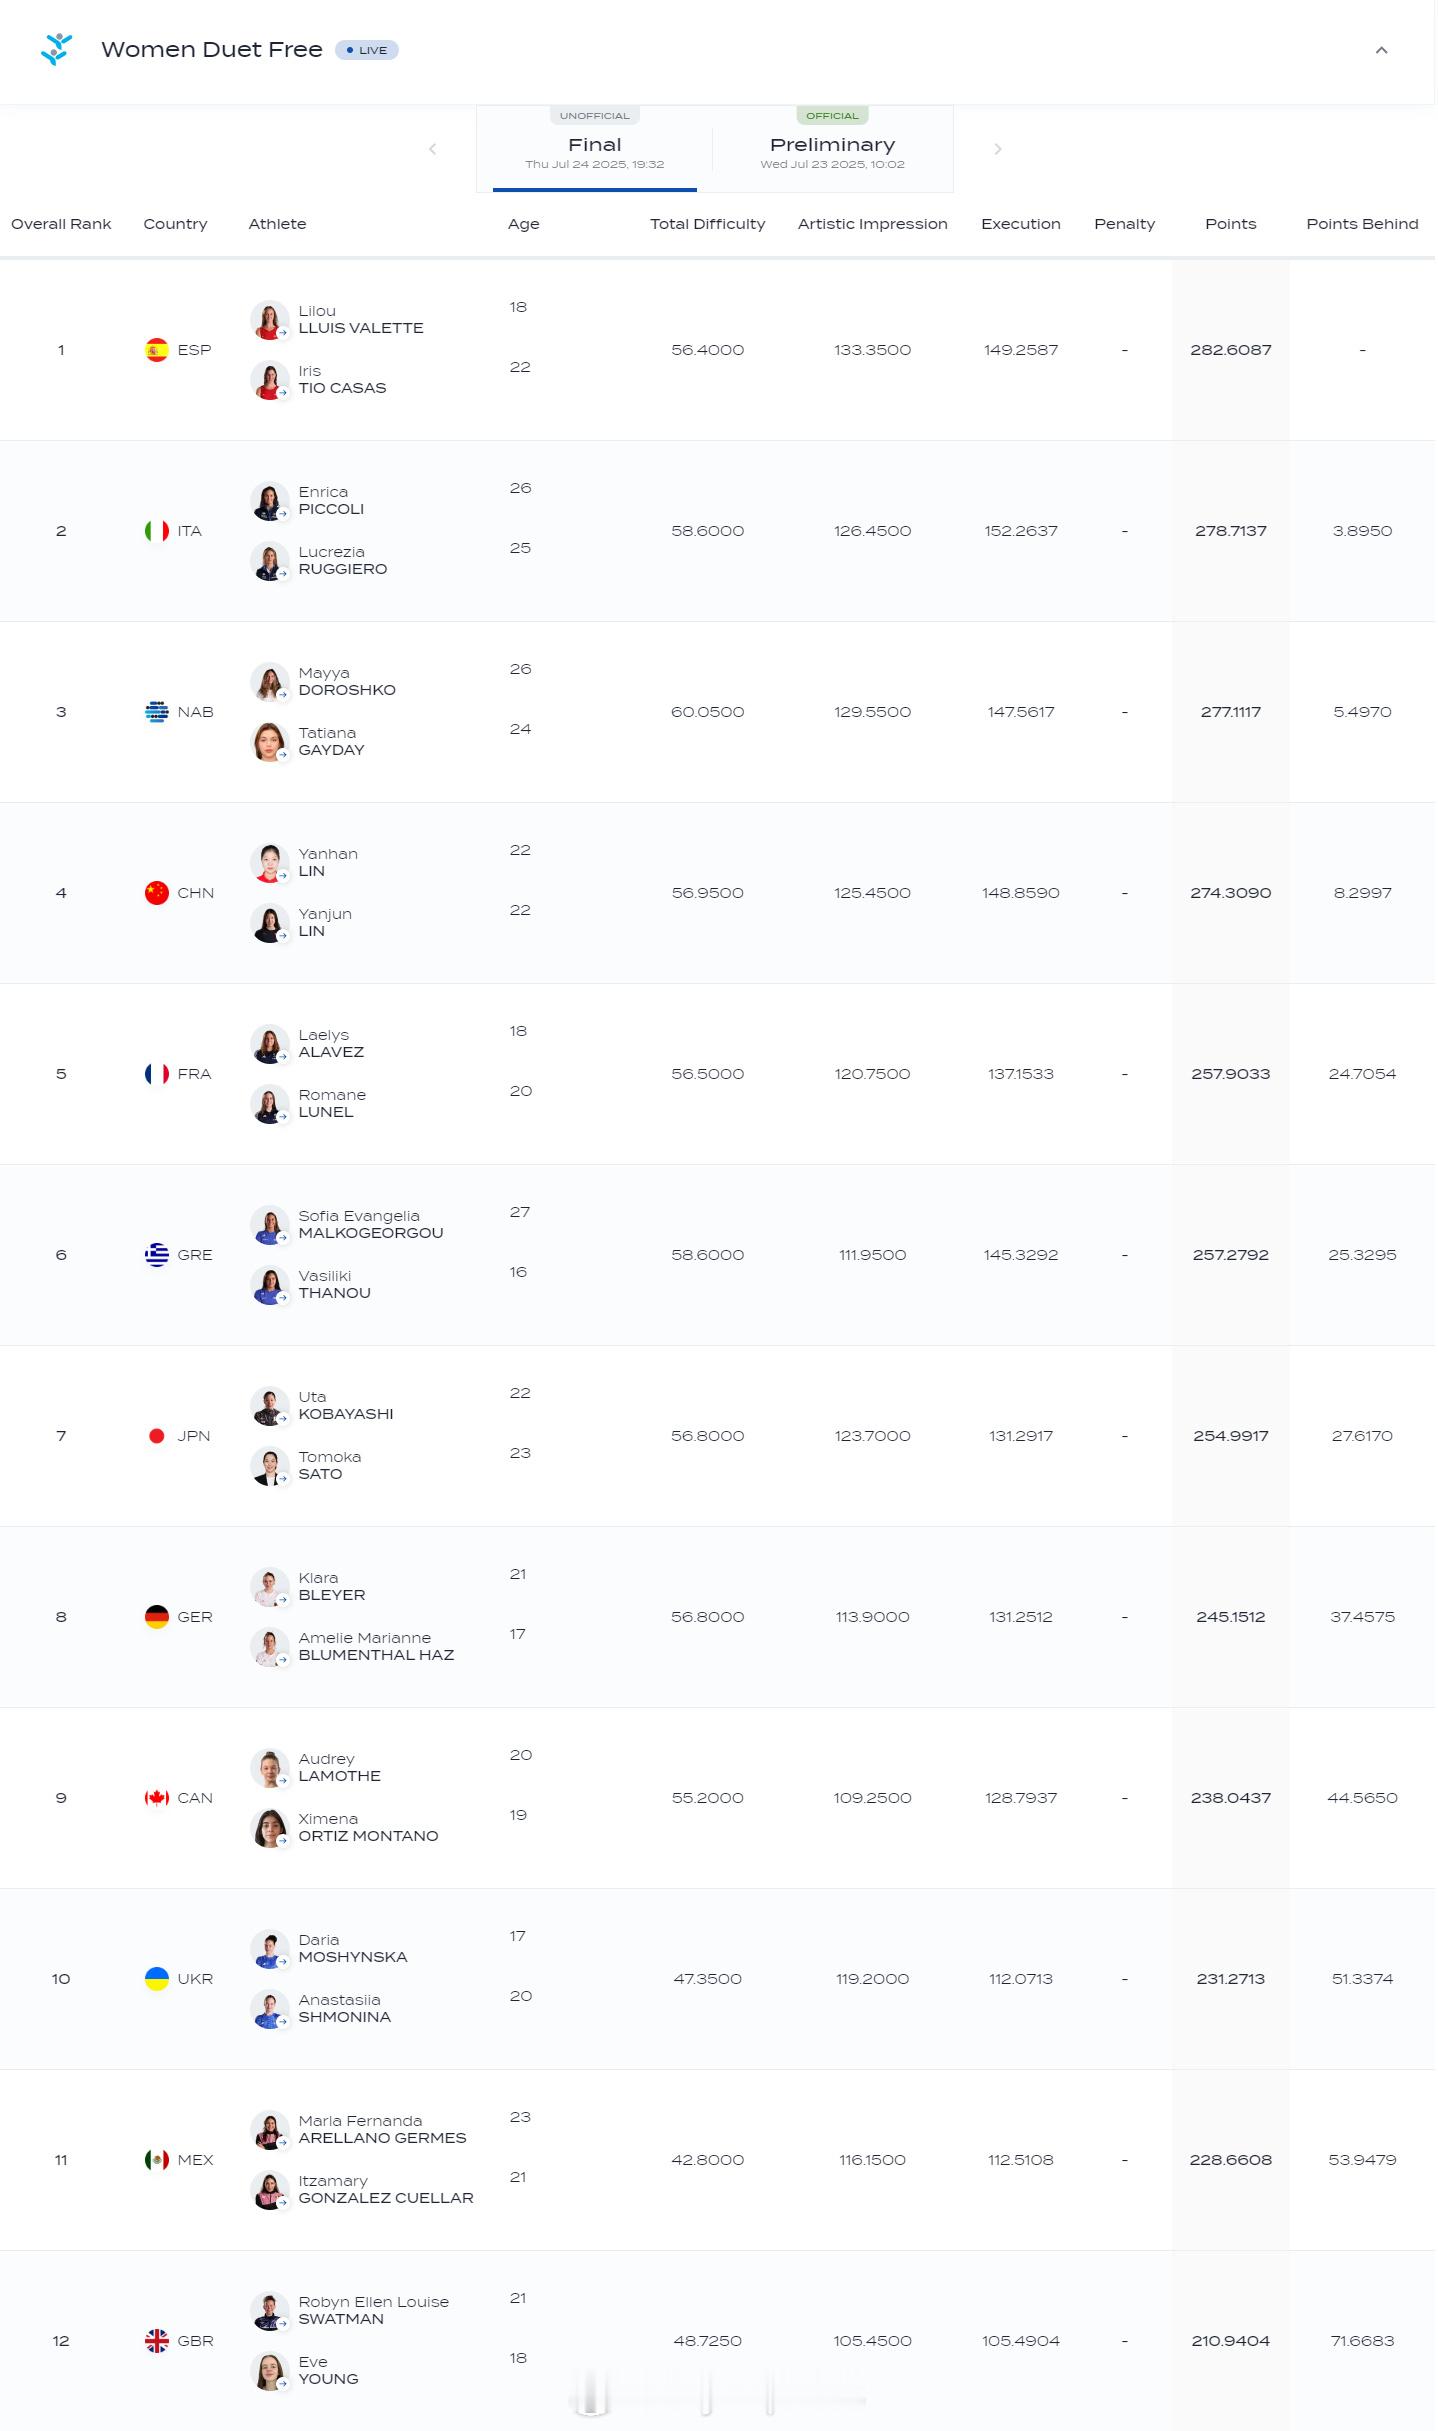Sort by Points column header
Viewport: 1438px width, 2431px height.
point(1230,224)
